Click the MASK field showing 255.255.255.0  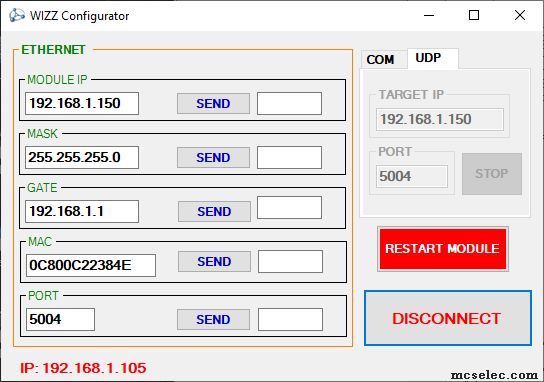click(82, 157)
